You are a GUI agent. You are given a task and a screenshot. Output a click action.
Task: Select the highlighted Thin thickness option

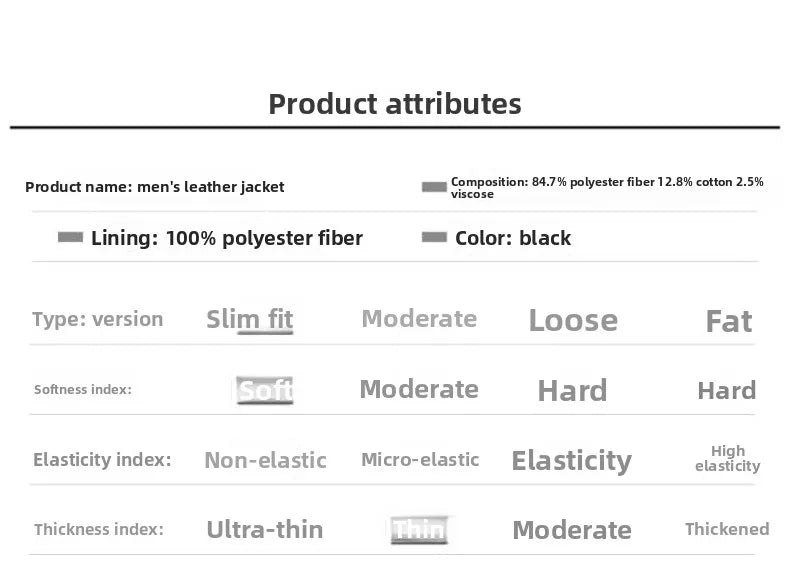tap(419, 530)
